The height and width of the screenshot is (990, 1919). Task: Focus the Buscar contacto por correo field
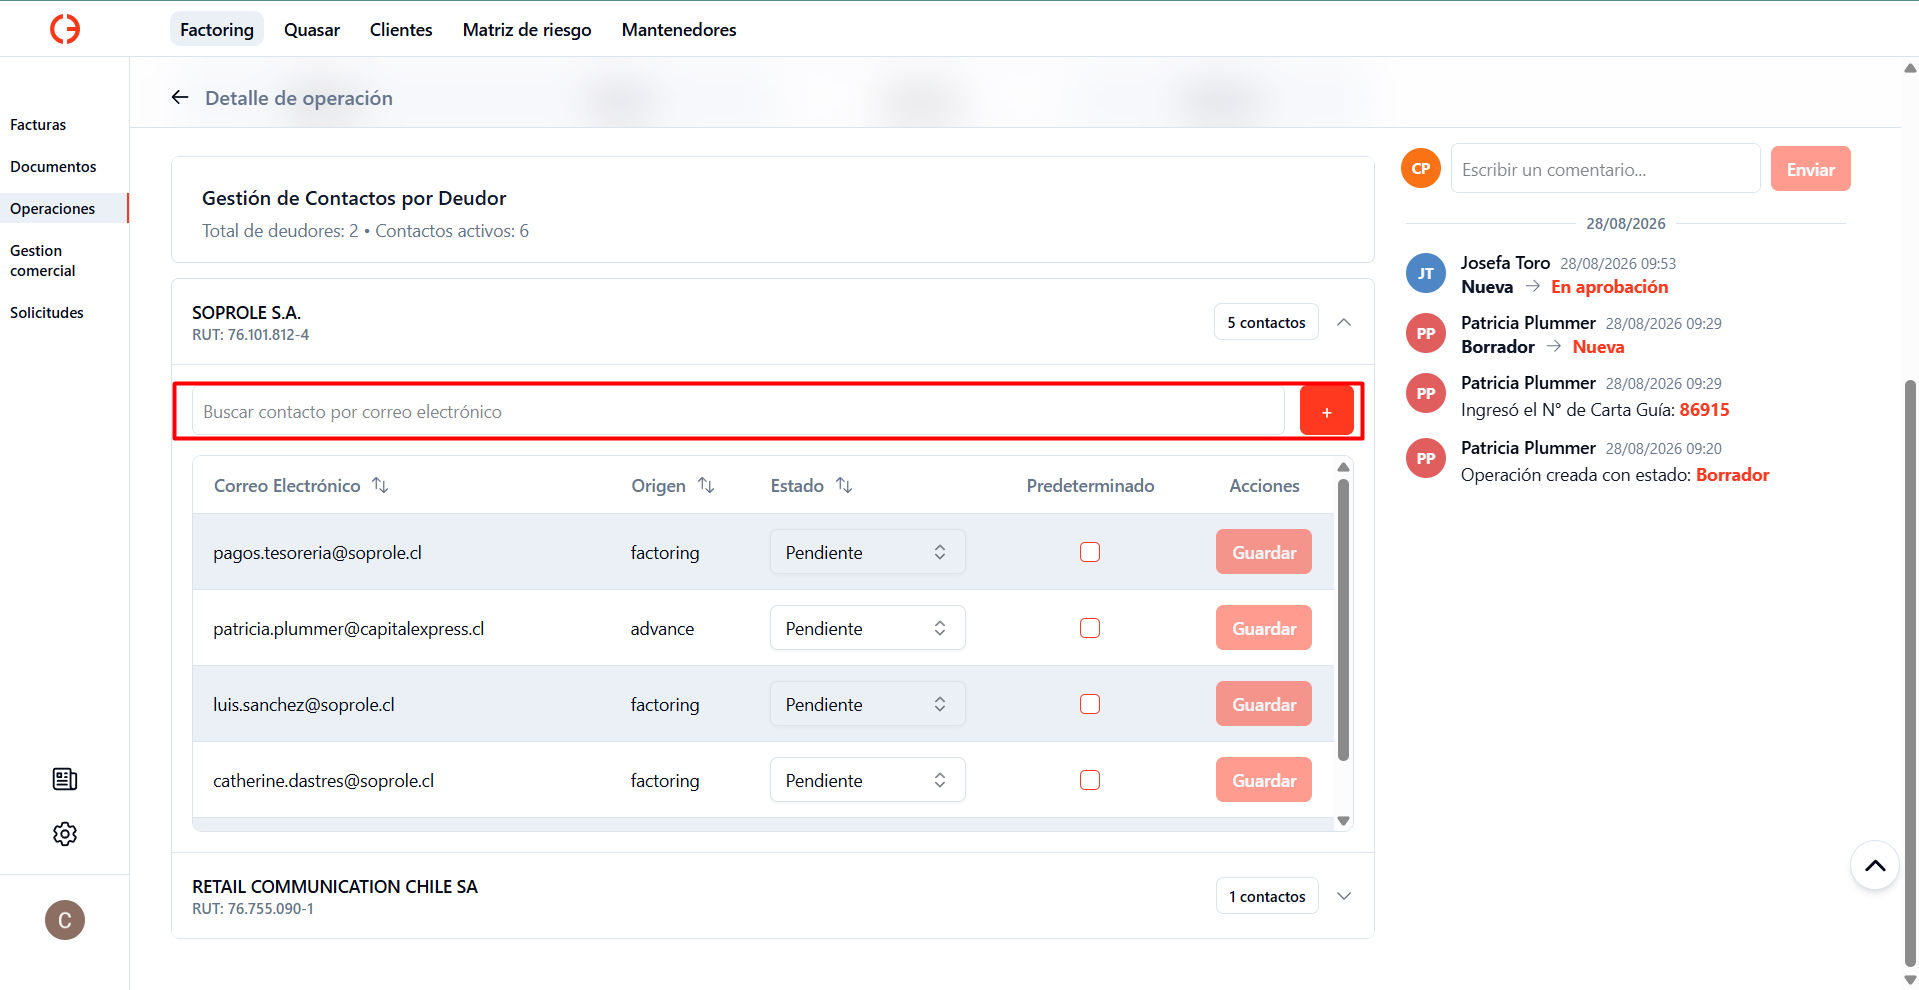(x=738, y=411)
